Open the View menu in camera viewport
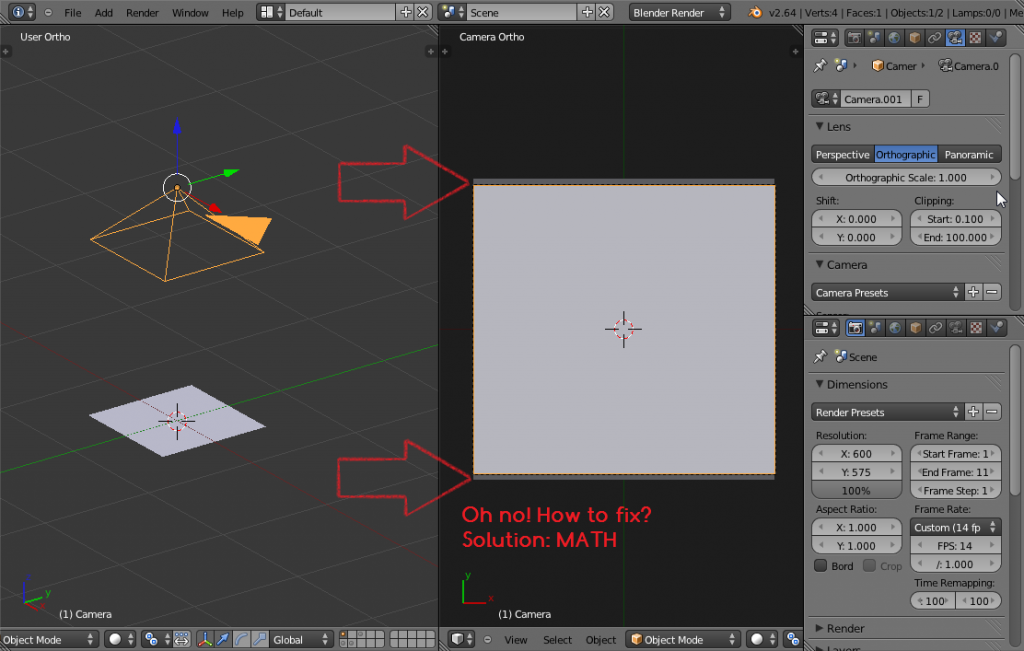The width and height of the screenshot is (1024, 651). pos(516,639)
